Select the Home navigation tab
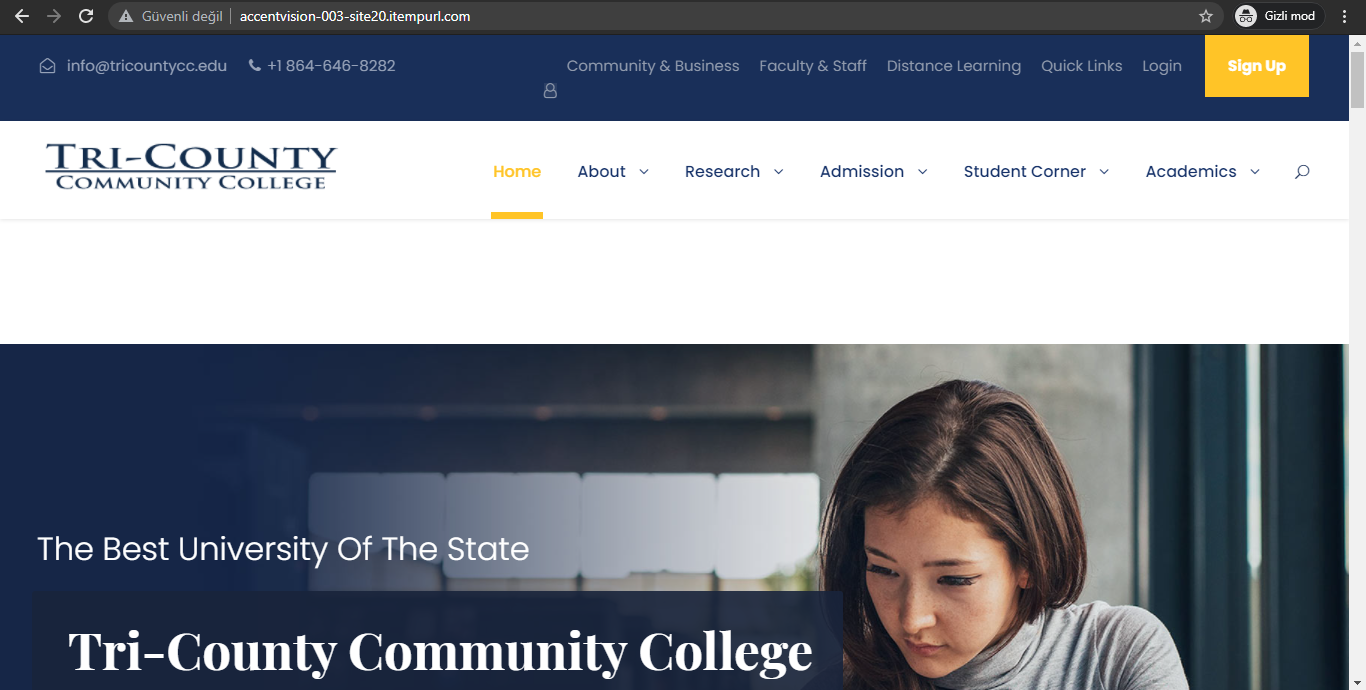 point(517,172)
